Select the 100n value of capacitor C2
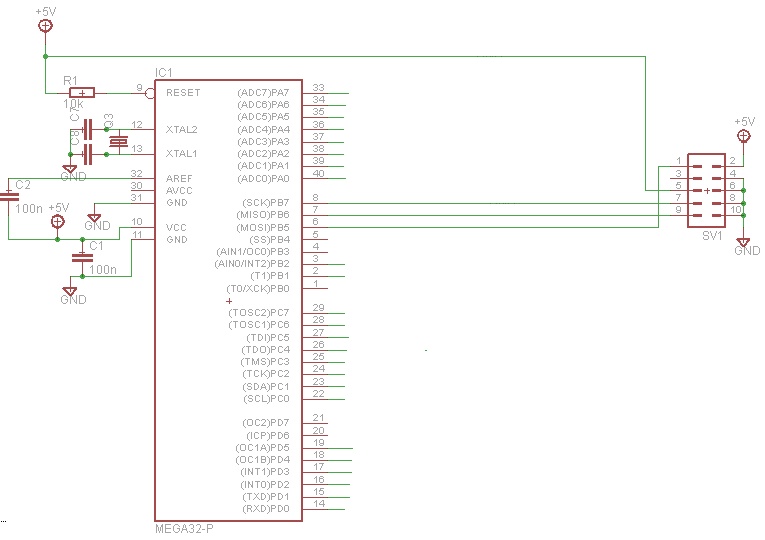The width and height of the screenshot is (765, 540). (x=29, y=209)
